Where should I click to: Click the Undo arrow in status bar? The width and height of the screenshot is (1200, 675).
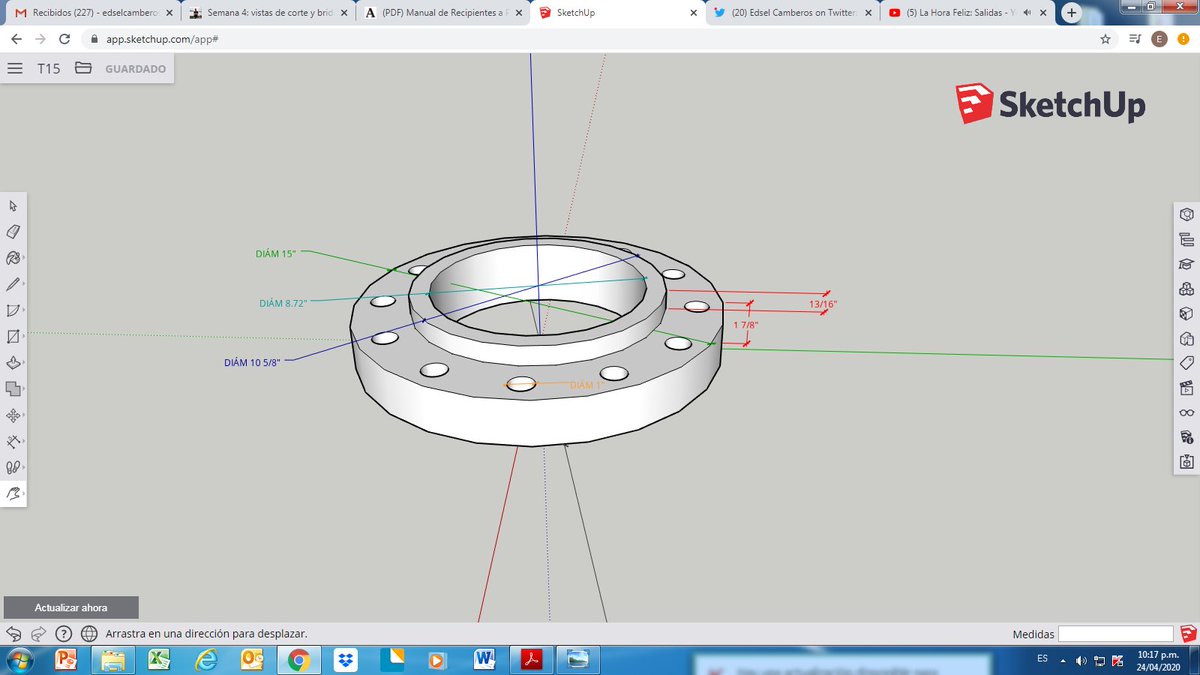coord(14,633)
